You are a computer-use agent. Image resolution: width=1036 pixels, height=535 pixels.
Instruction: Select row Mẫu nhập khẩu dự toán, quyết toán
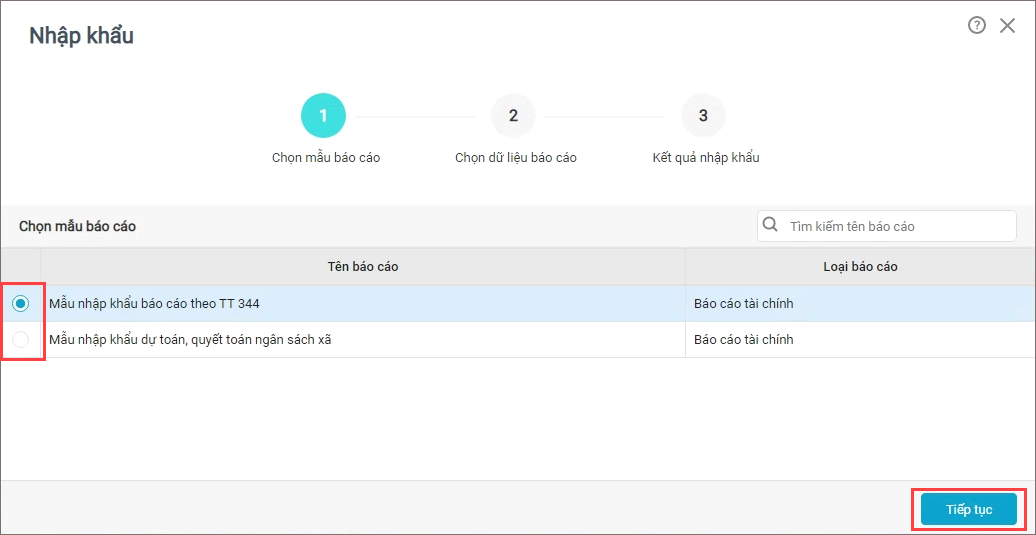pyautogui.click(x=518, y=339)
